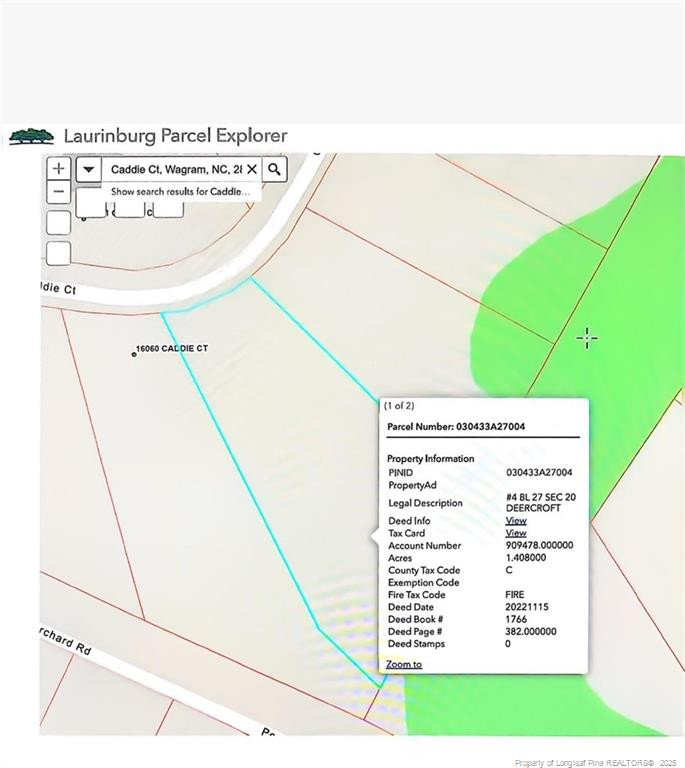Select the Acres value 1.408000

[x=526, y=558]
